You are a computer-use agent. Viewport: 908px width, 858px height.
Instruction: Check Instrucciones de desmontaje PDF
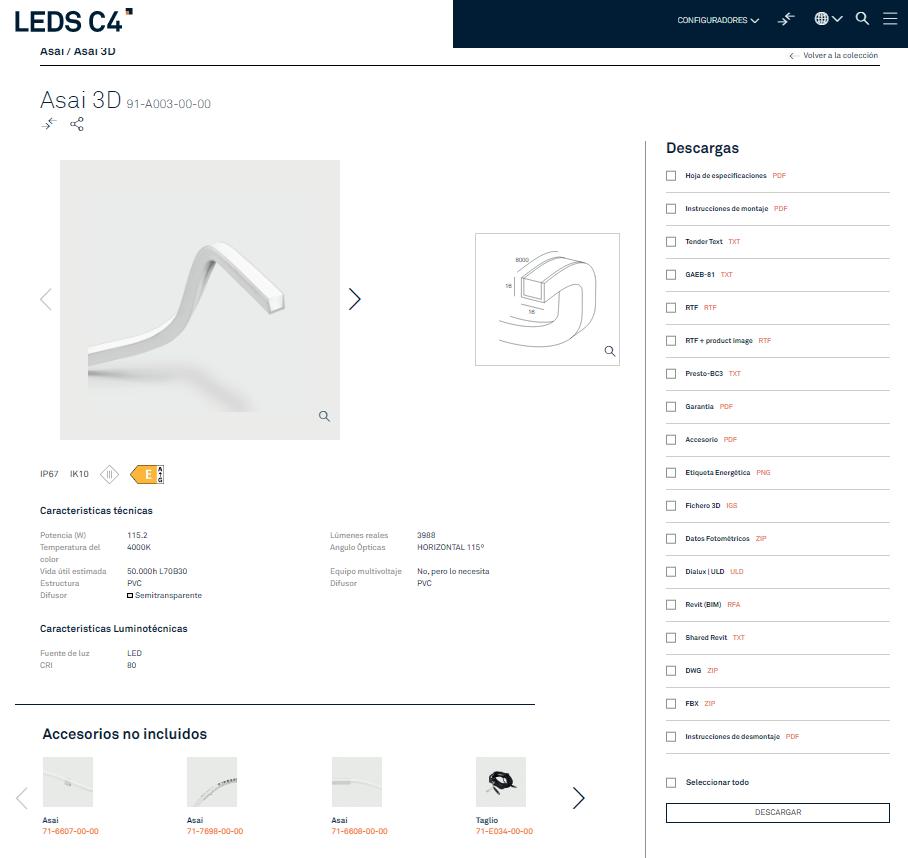point(671,736)
